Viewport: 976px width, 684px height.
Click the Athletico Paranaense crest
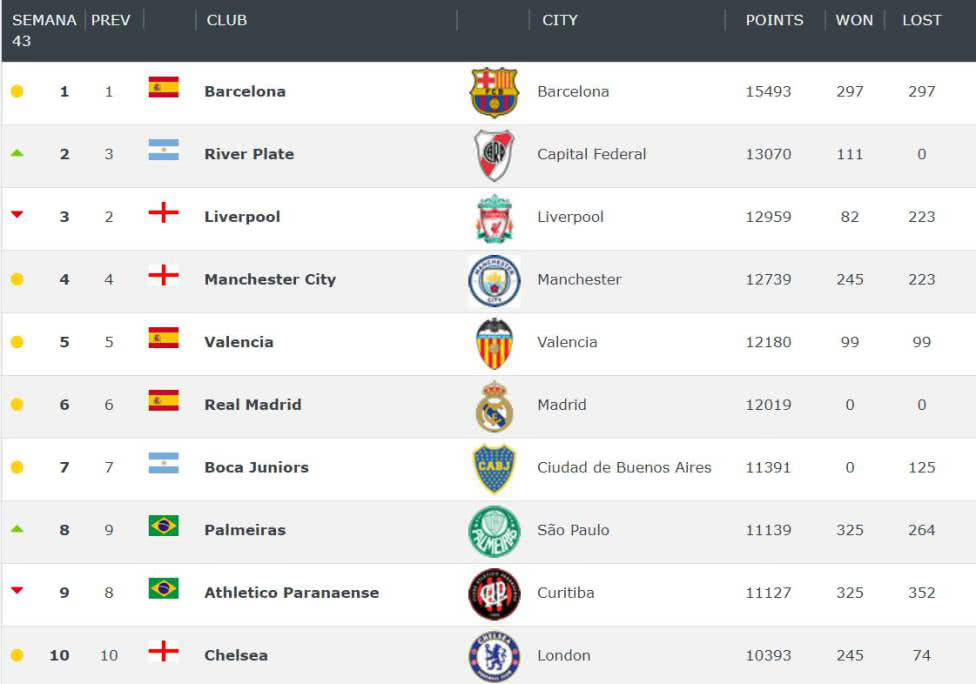494,594
